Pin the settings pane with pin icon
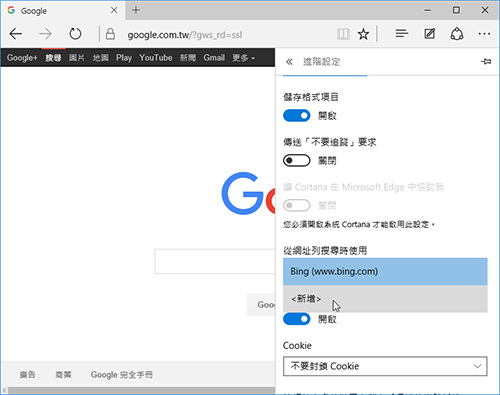 point(486,61)
